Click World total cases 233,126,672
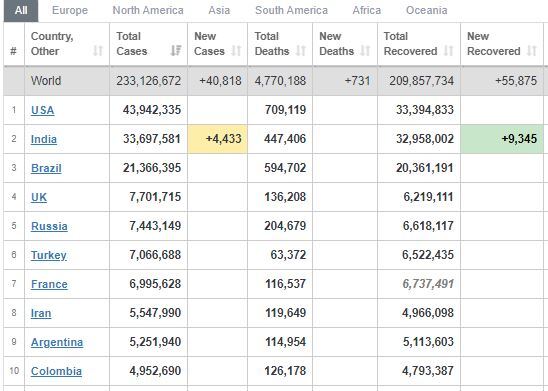This screenshot has height=391, width=548. coord(149,81)
